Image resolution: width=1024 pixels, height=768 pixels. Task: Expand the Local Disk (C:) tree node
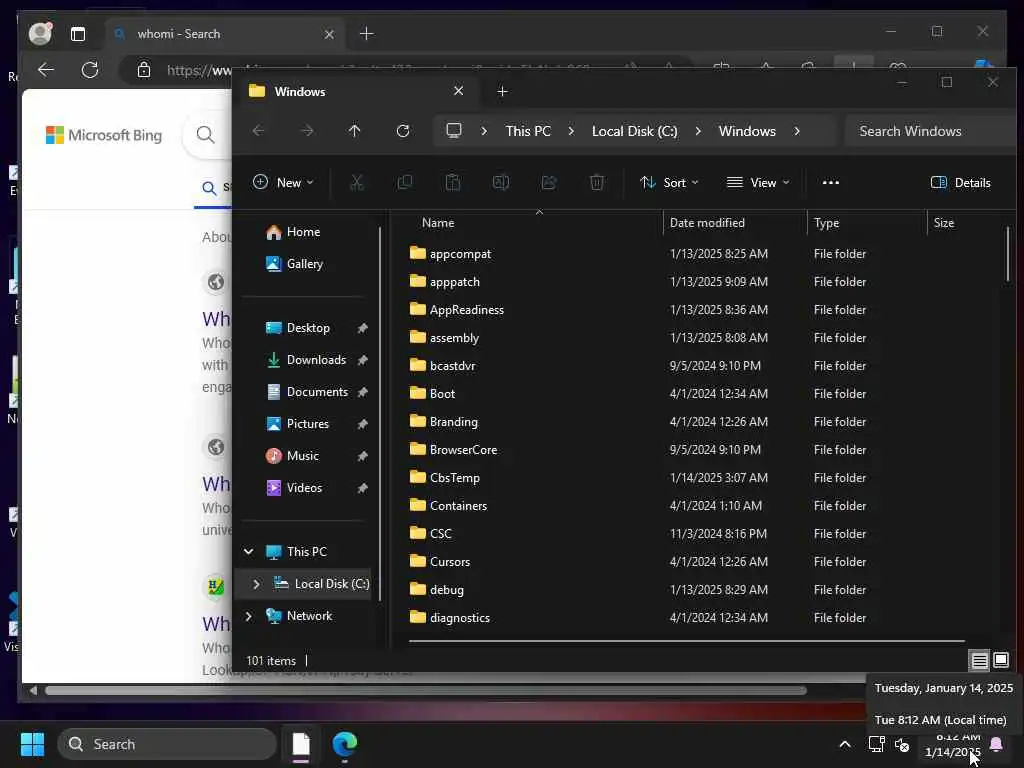(256, 584)
